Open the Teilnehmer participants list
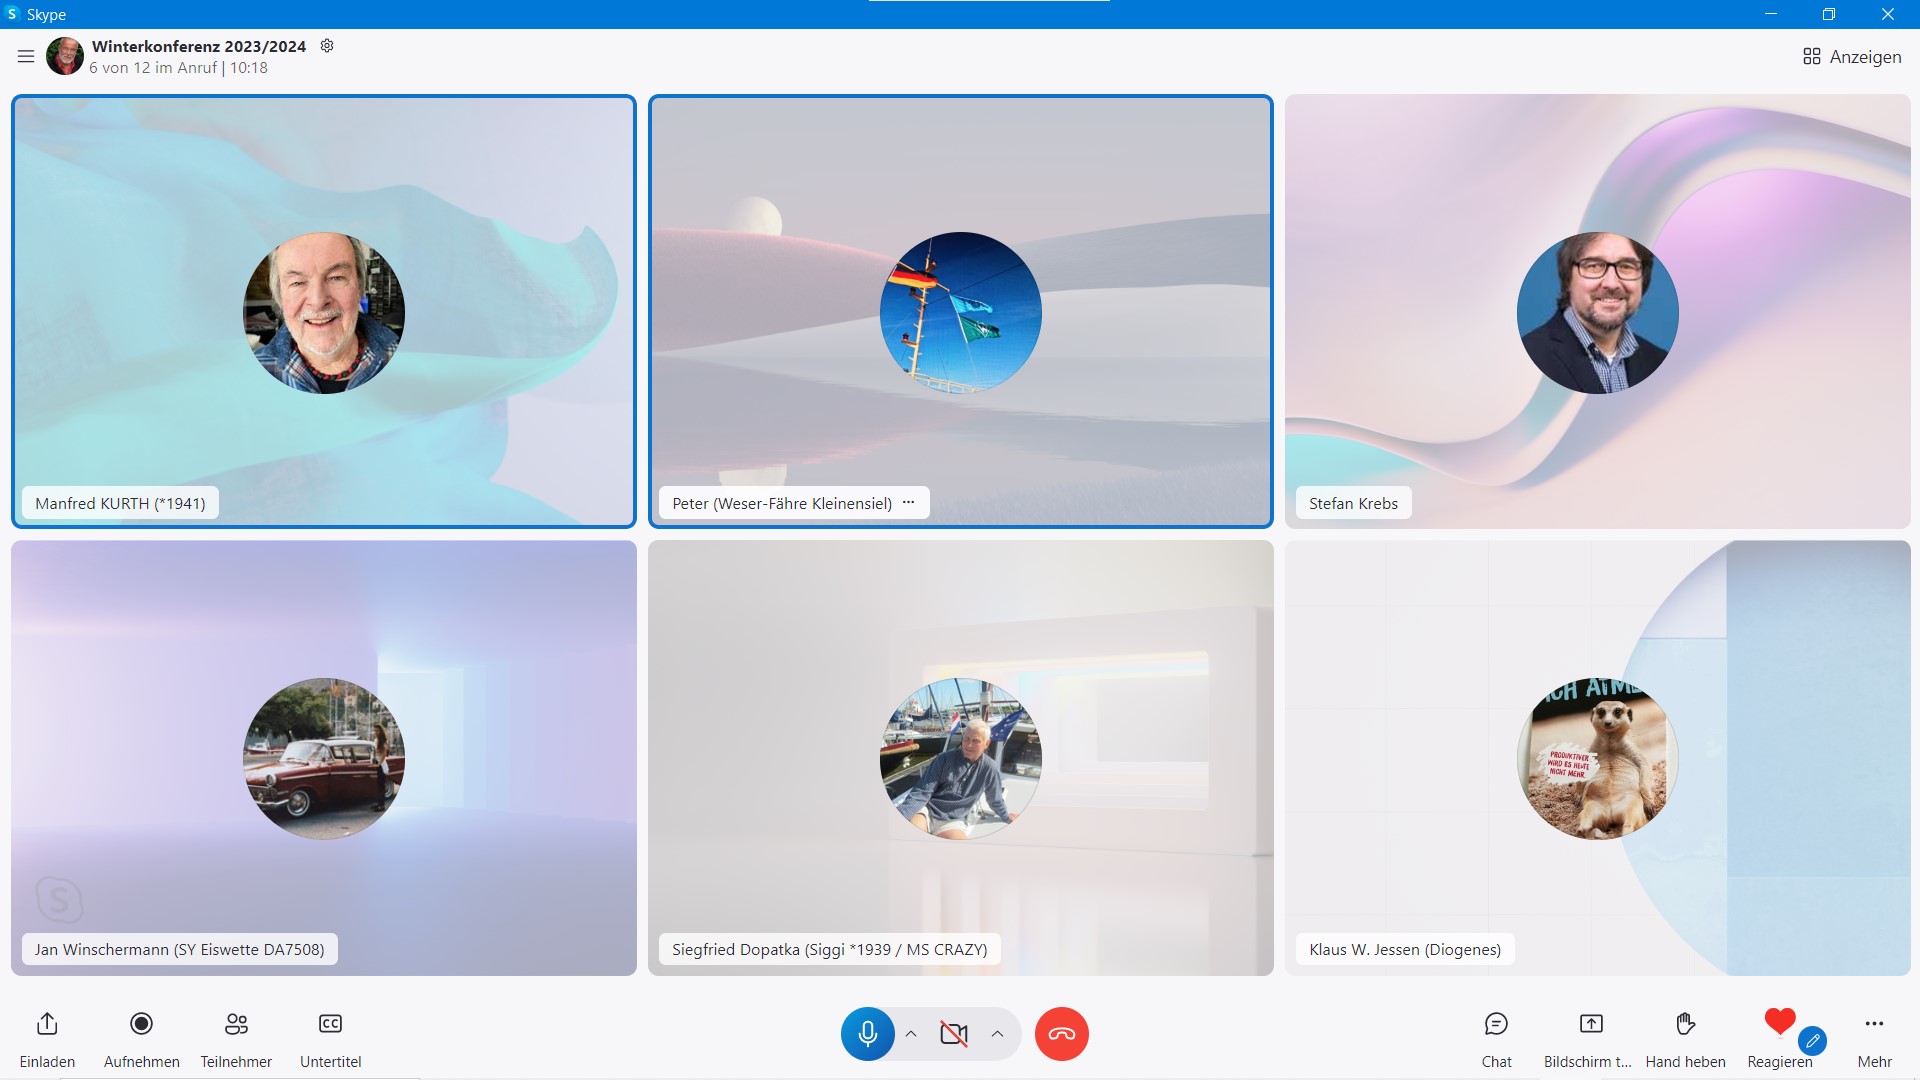 coord(236,1024)
